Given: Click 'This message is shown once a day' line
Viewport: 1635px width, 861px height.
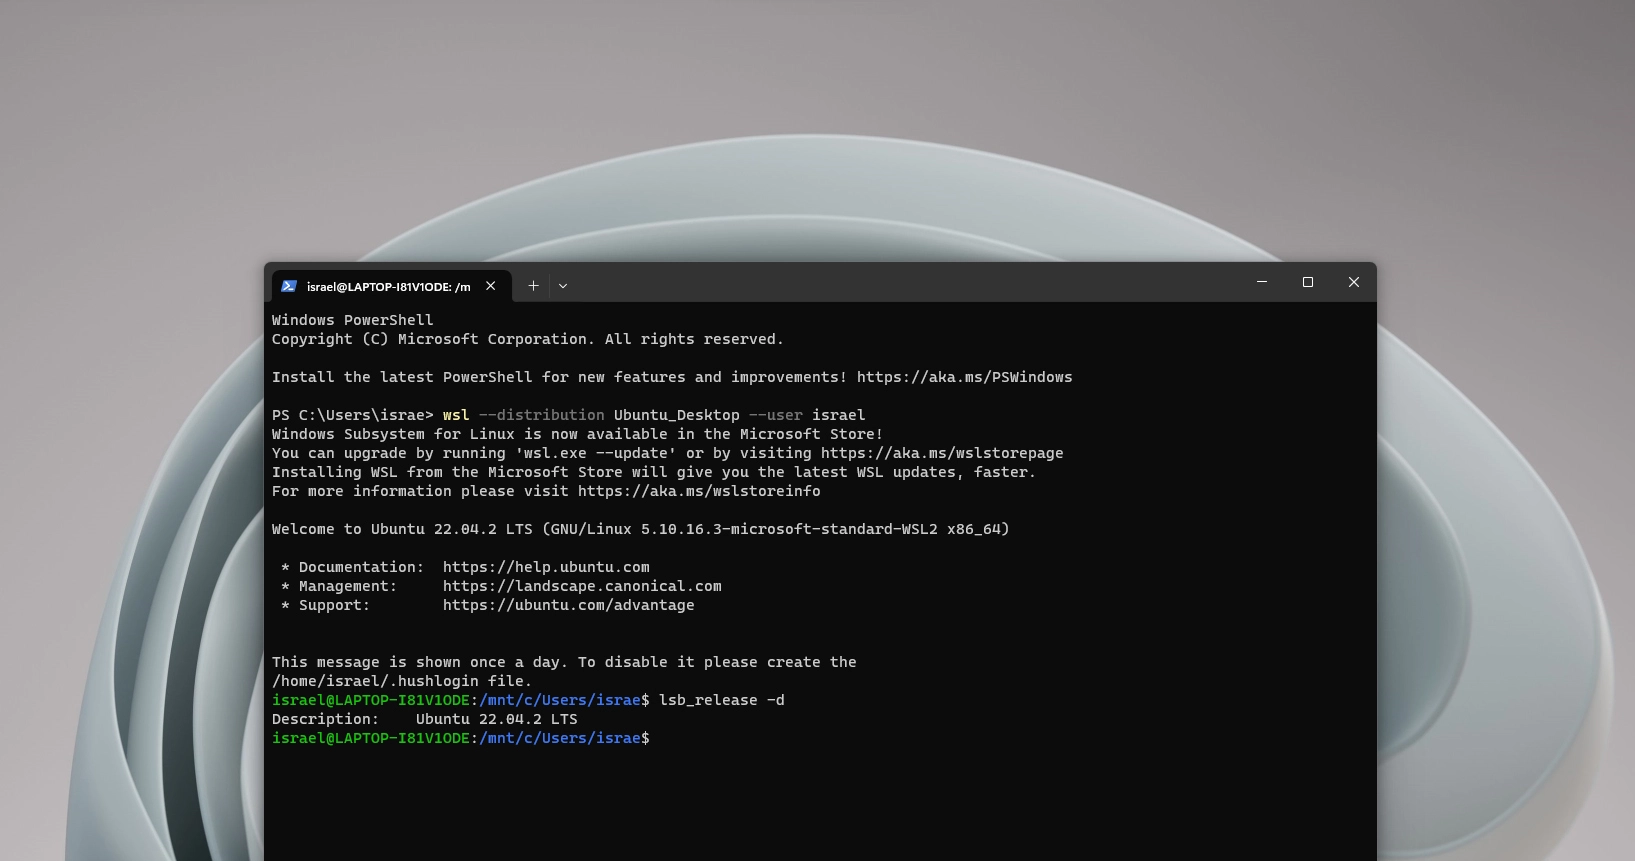Looking at the screenshot, I should 564,662.
